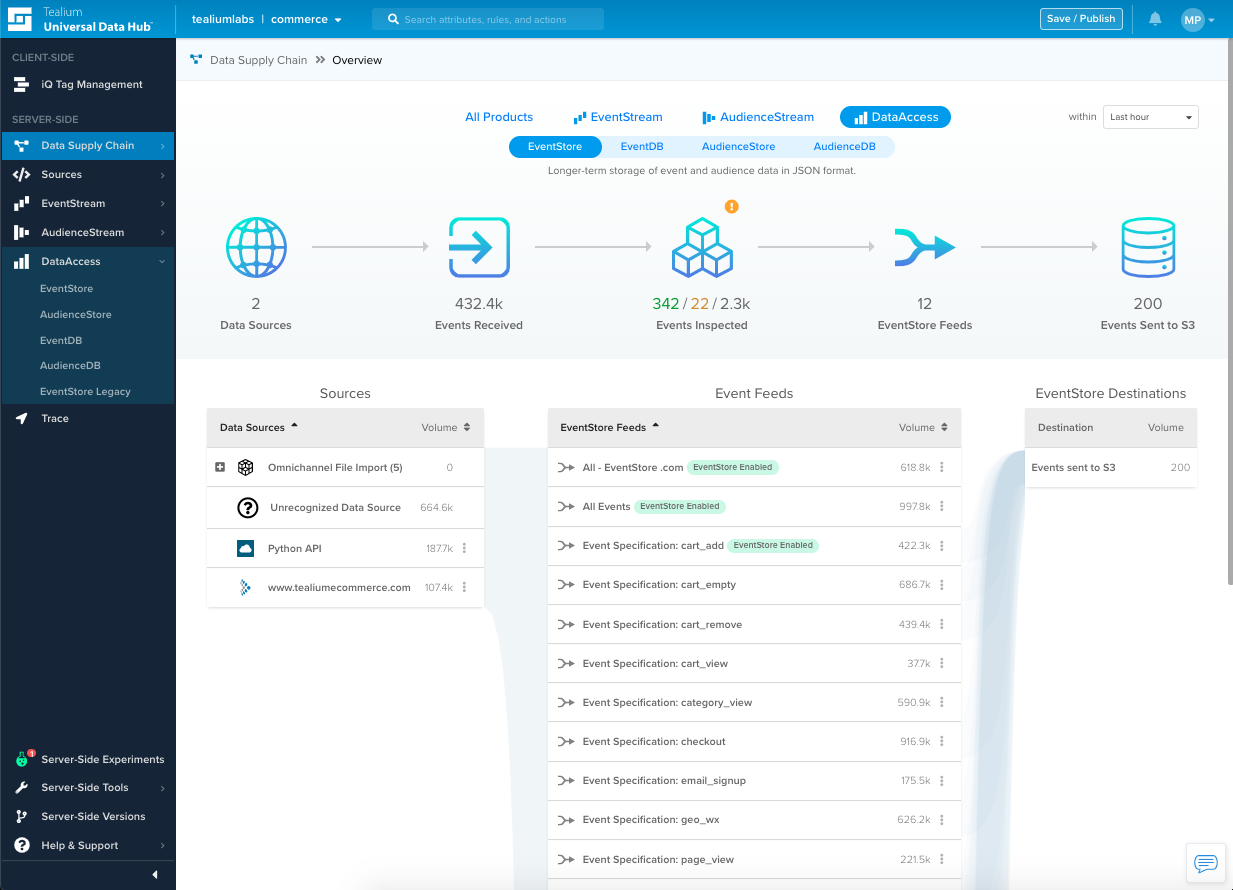
Task: Switch to the AudienceStore pill option
Action: (x=738, y=147)
